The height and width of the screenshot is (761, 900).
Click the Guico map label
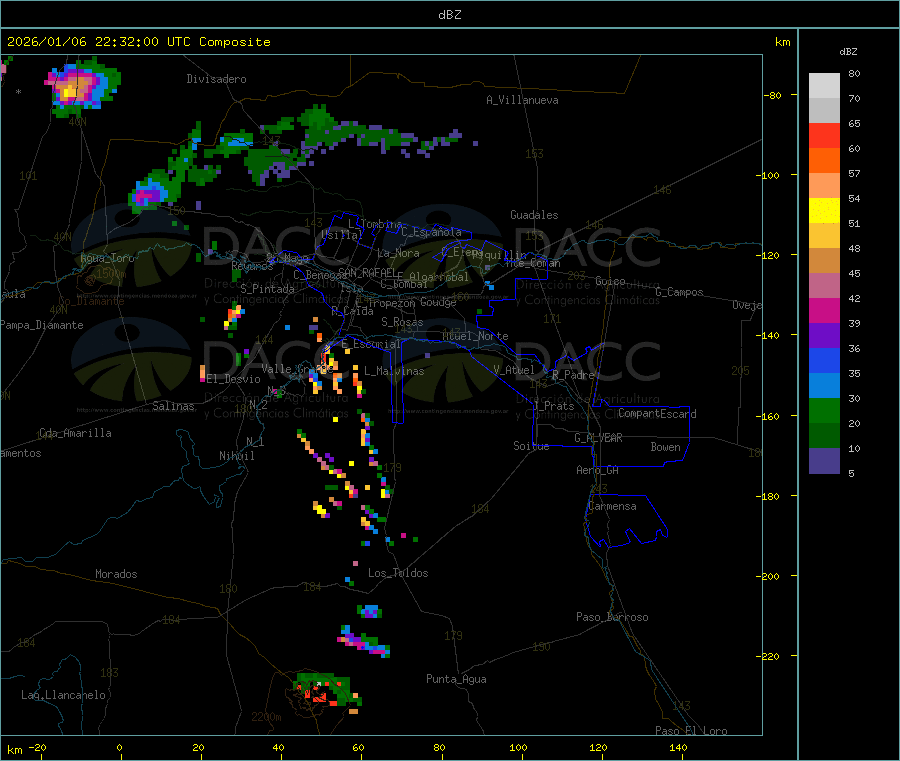610,281
